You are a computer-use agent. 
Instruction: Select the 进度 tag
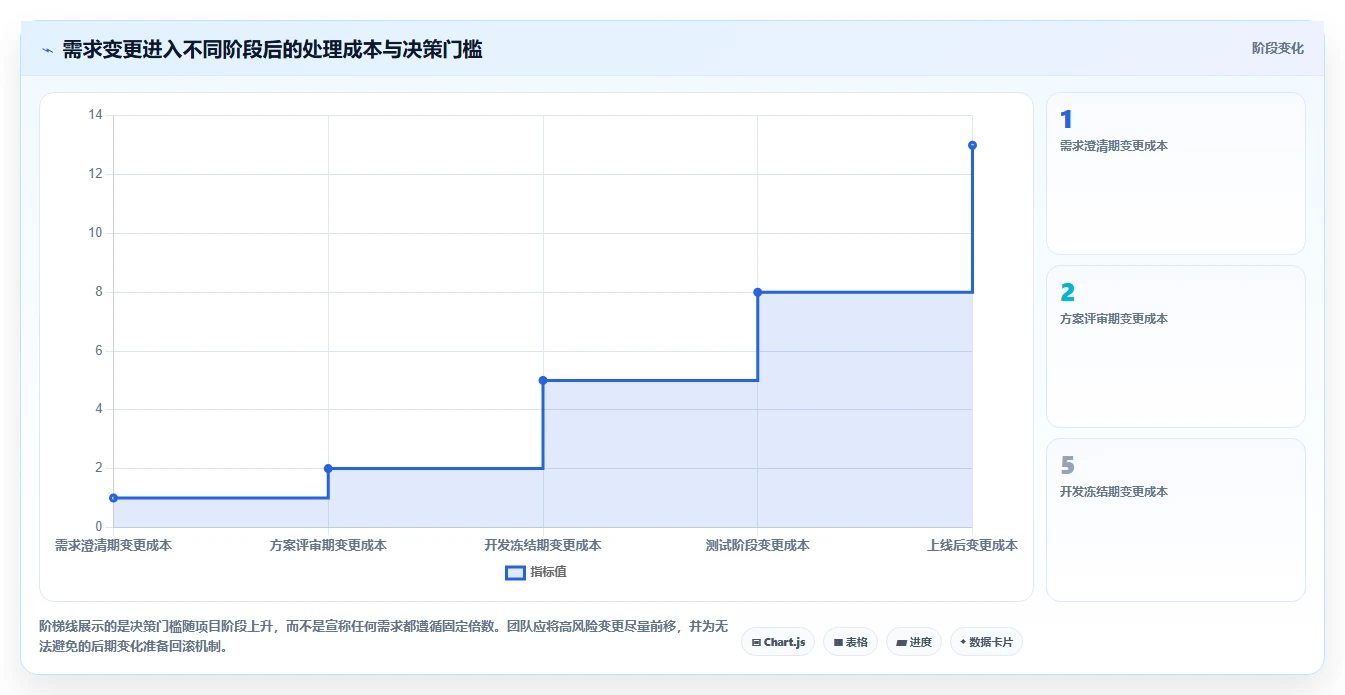(914, 642)
